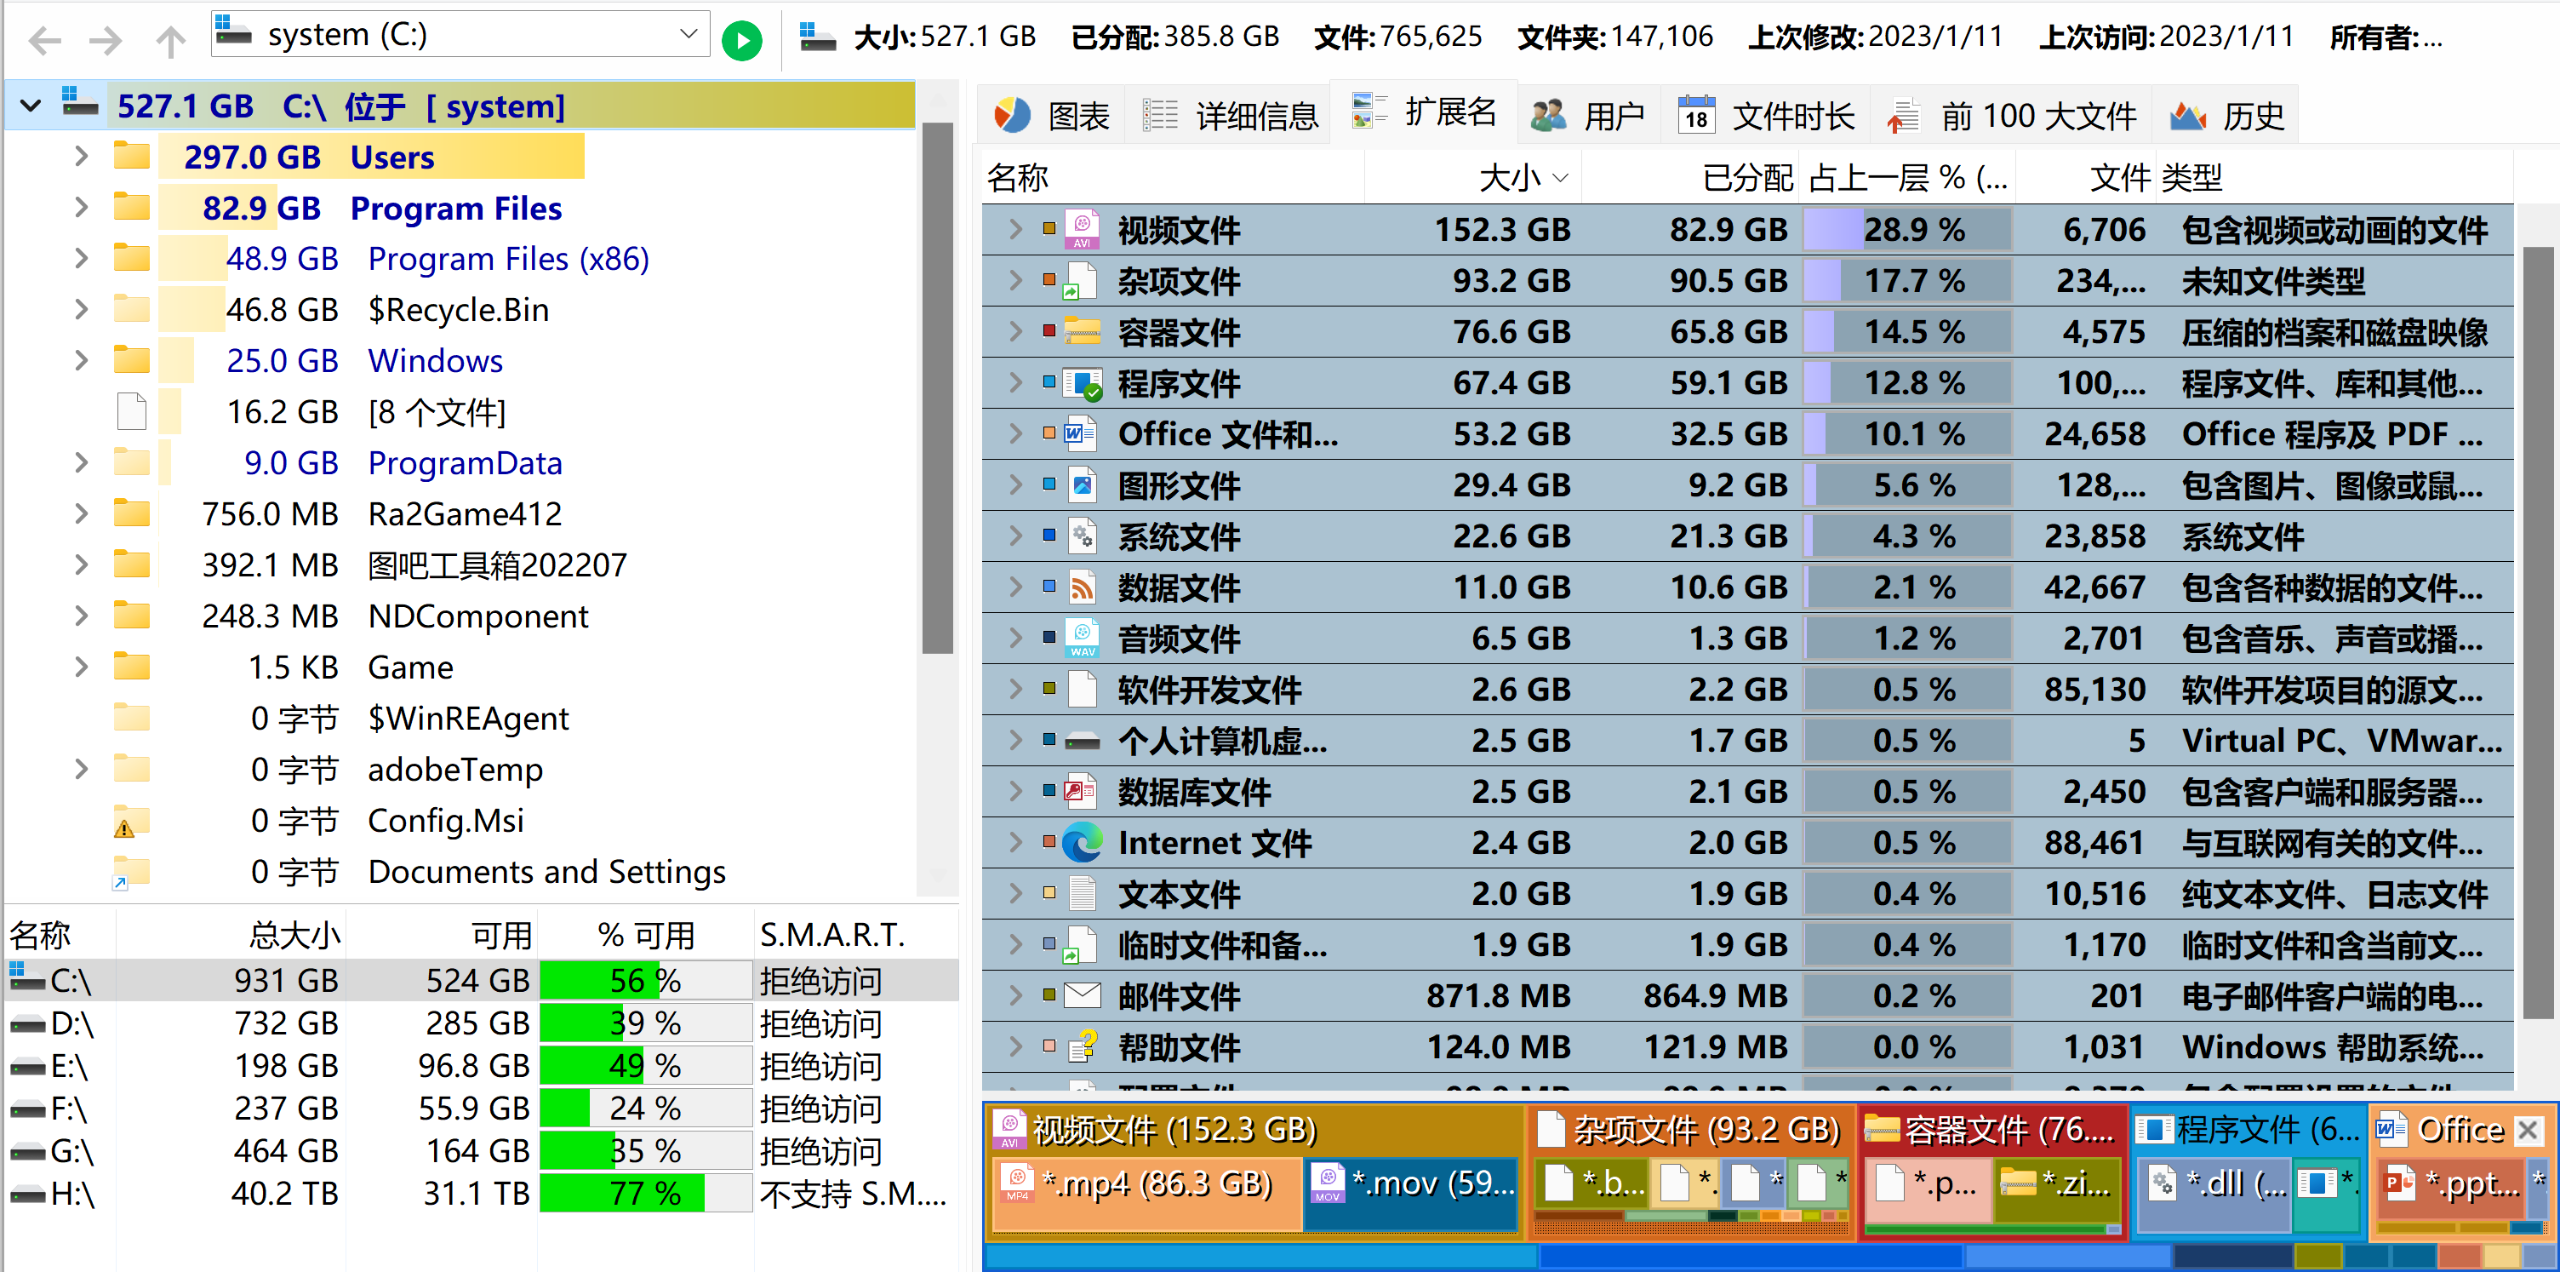Select the D:\ drive in drive list
This screenshot has width=2560, height=1272.
point(72,1024)
